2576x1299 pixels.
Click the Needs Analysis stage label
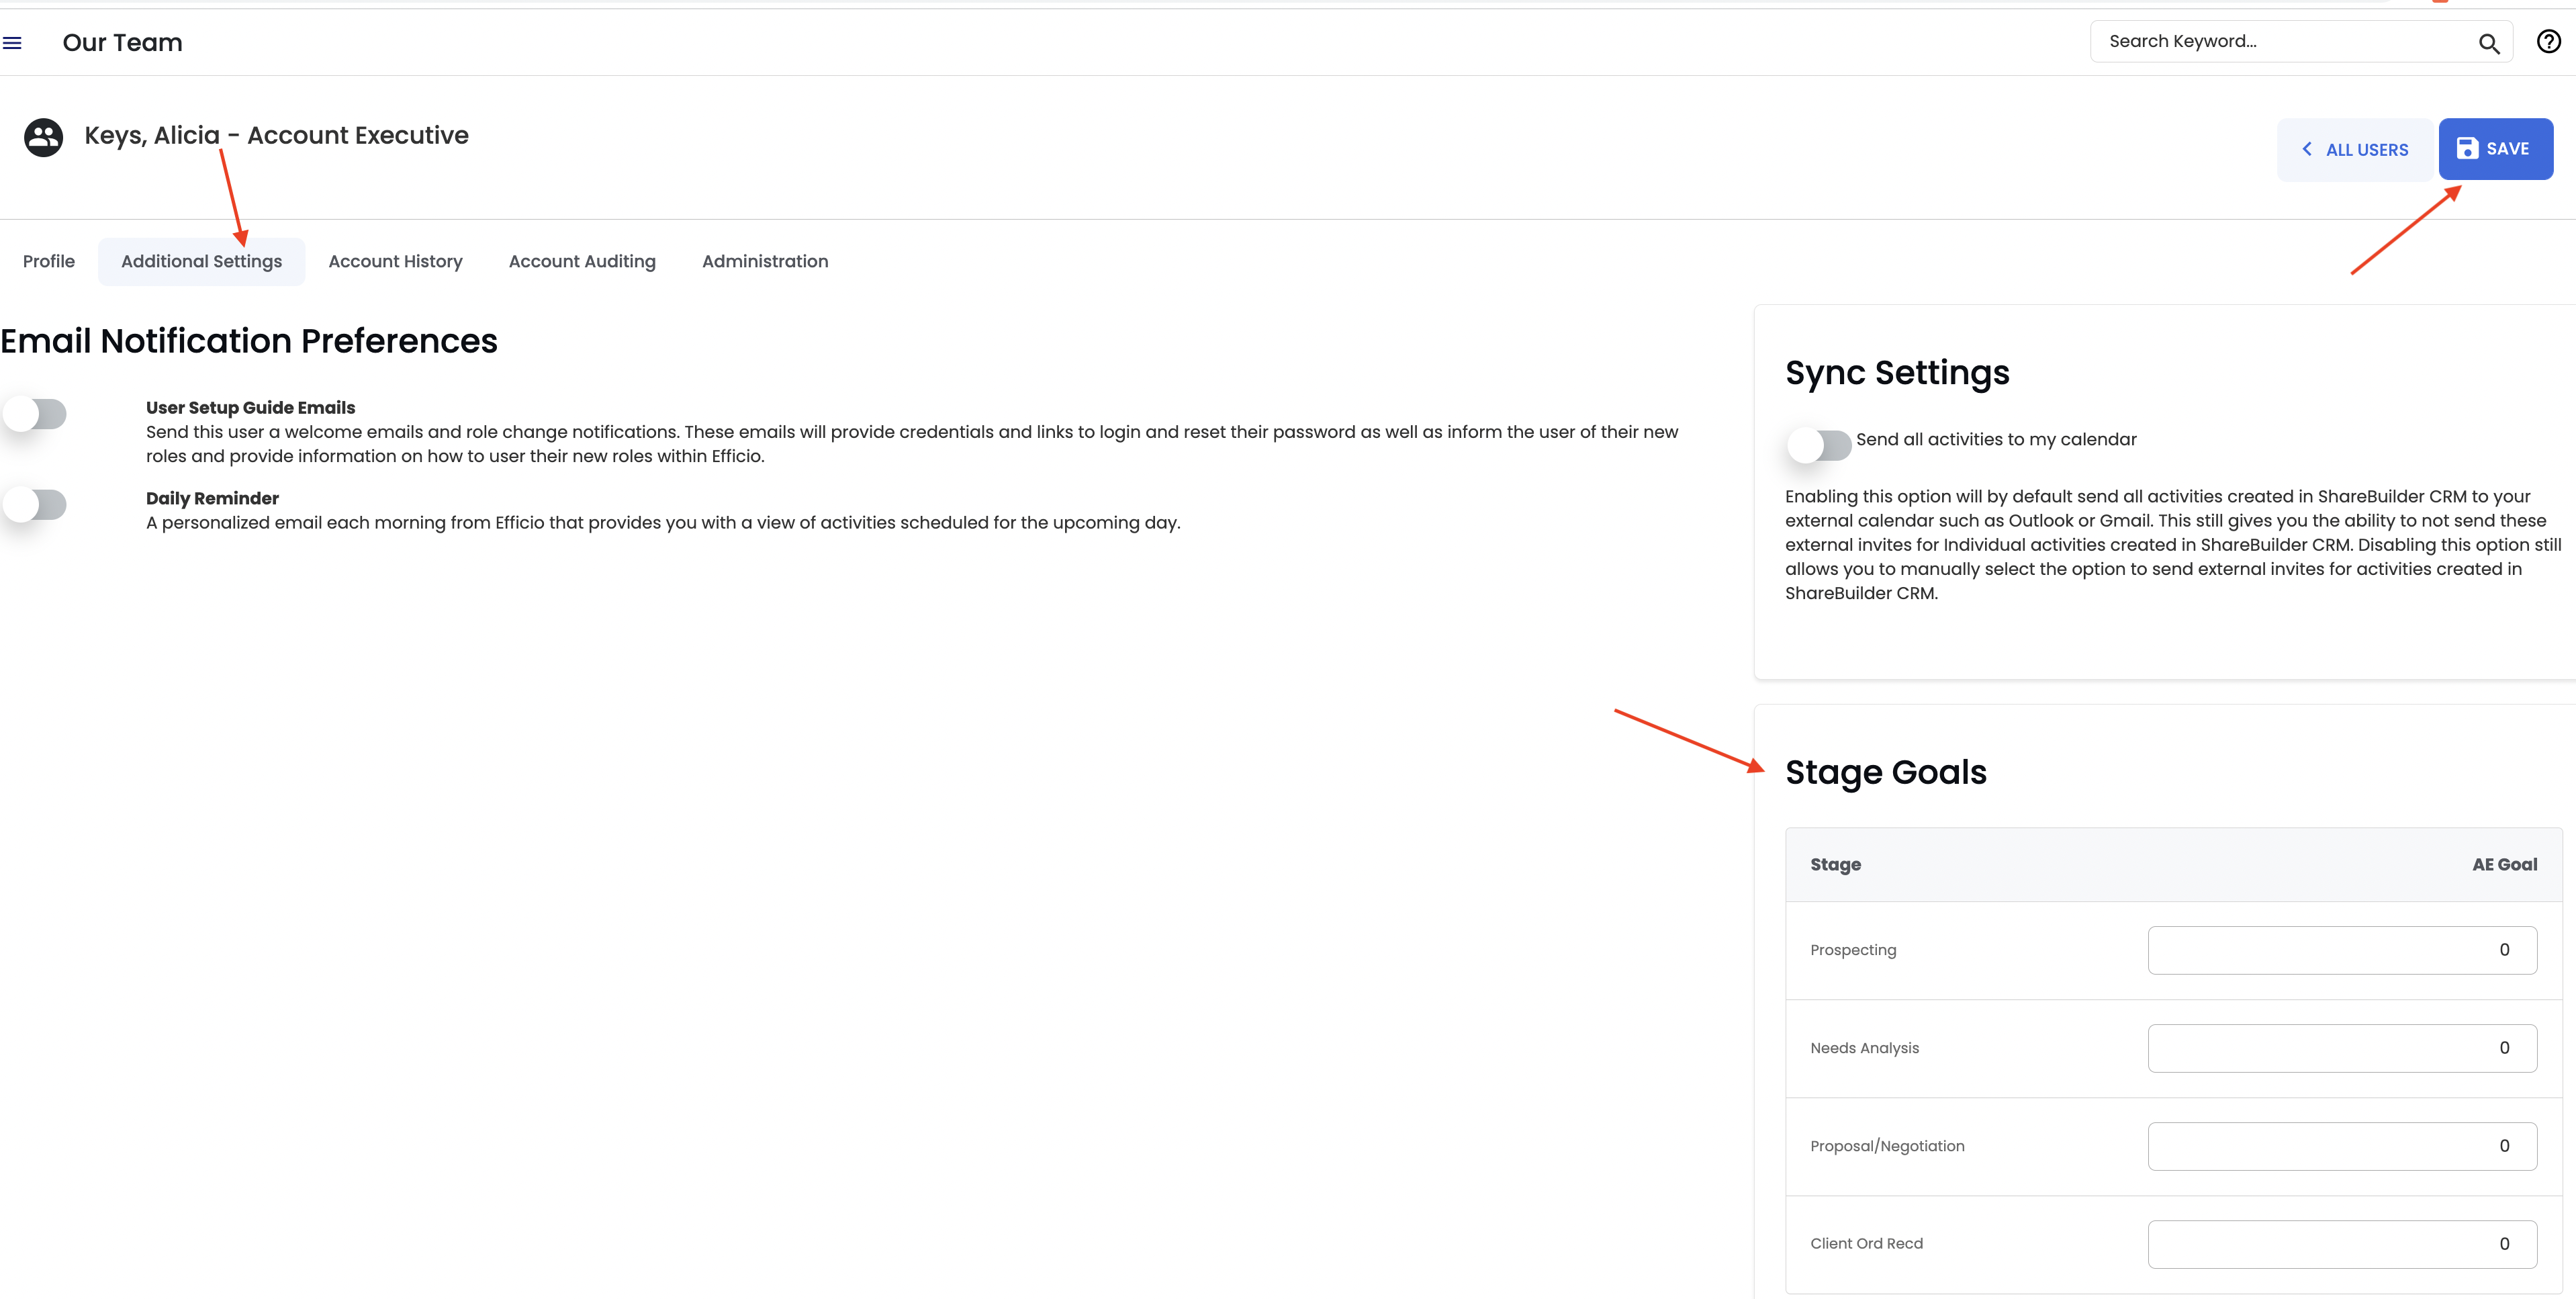click(x=1864, y=1048)
